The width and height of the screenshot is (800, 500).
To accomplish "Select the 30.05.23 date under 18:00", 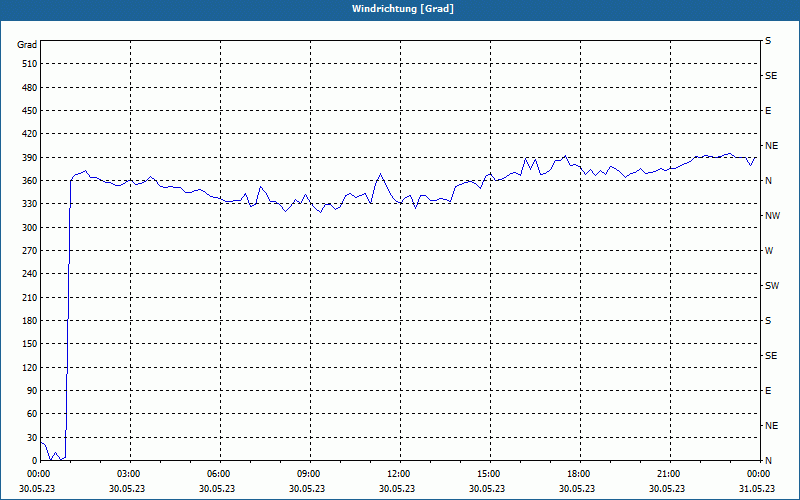I will point(577,488).
